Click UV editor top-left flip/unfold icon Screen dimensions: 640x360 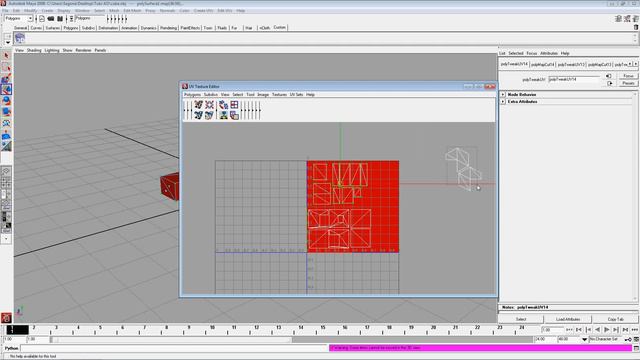click(198, 105)
